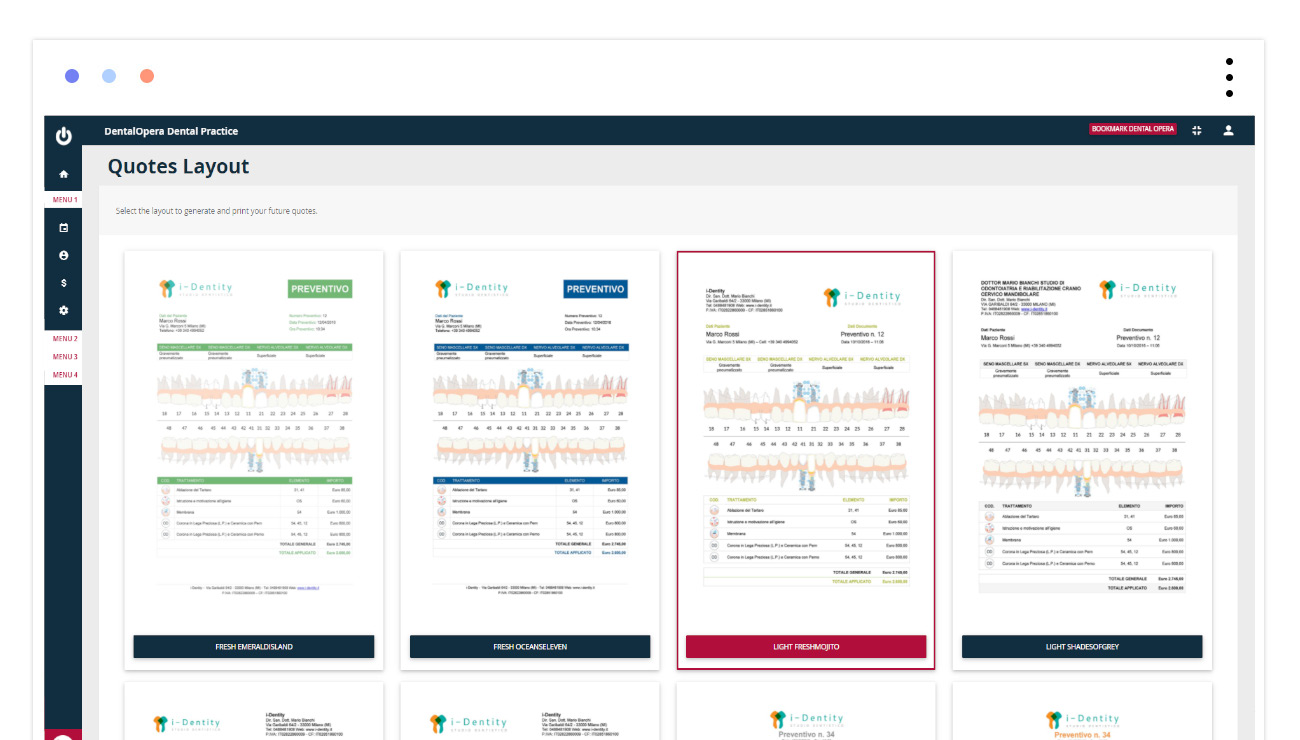The width and height of the screenshot is (1300, 740).
Task: Open the settings gear icon in sidebar
Action: coord(64,311)
